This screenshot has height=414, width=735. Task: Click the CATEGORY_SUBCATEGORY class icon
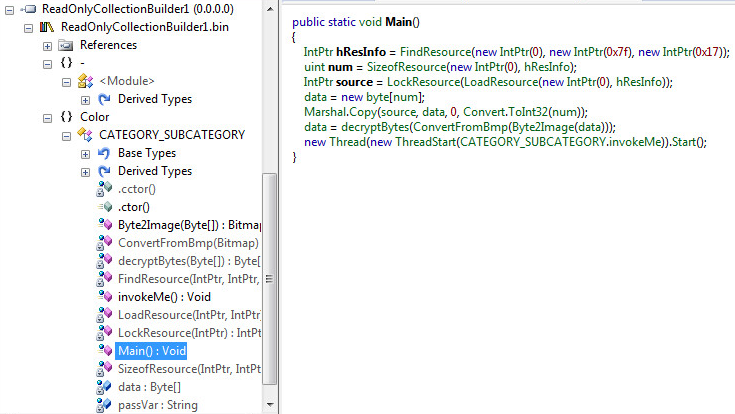click(x=85, y=135)
